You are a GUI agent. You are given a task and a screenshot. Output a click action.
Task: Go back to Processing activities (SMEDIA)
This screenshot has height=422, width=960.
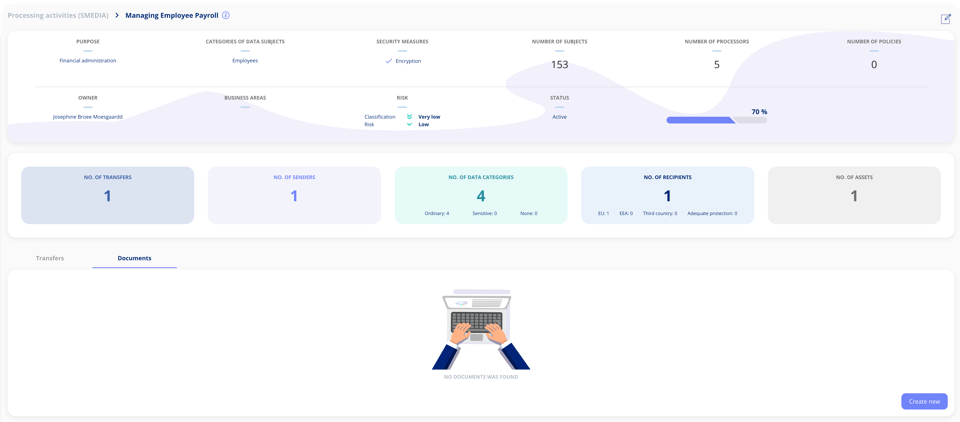tap(58, 15)
